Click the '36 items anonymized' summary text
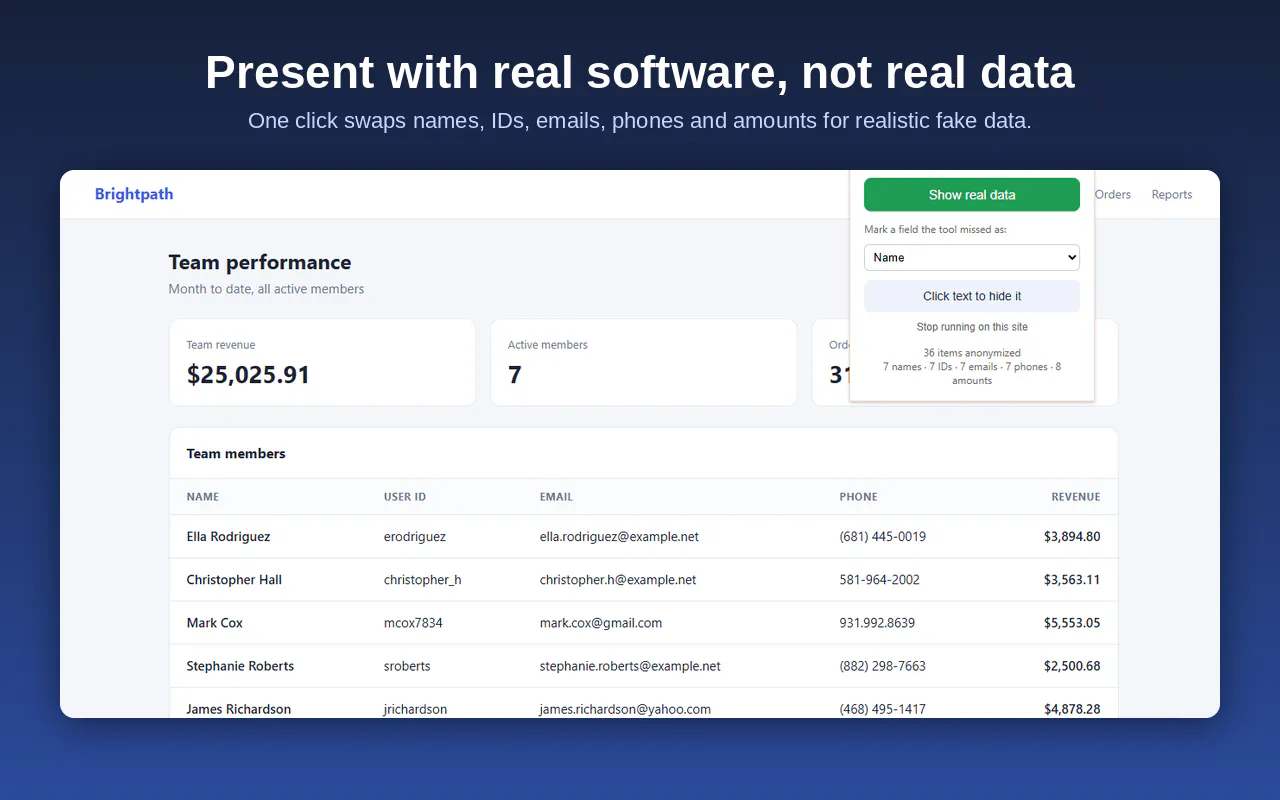1280x800 pixels. (x=972, y=353)
